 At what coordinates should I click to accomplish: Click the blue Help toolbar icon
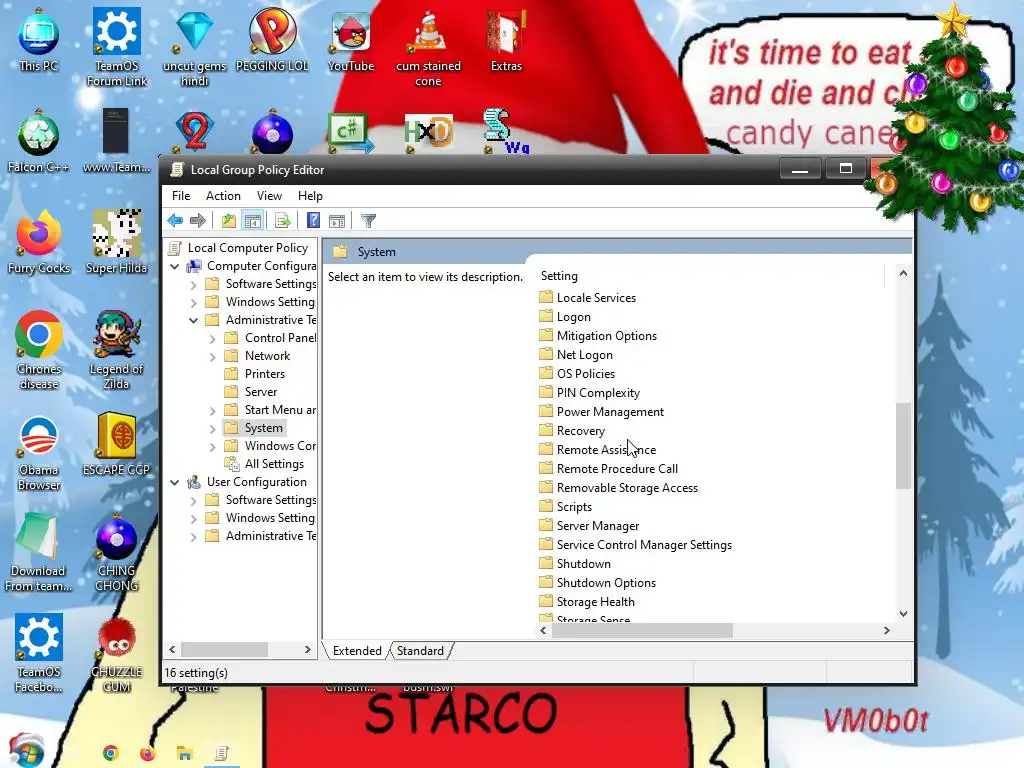(x=313, y=221)
